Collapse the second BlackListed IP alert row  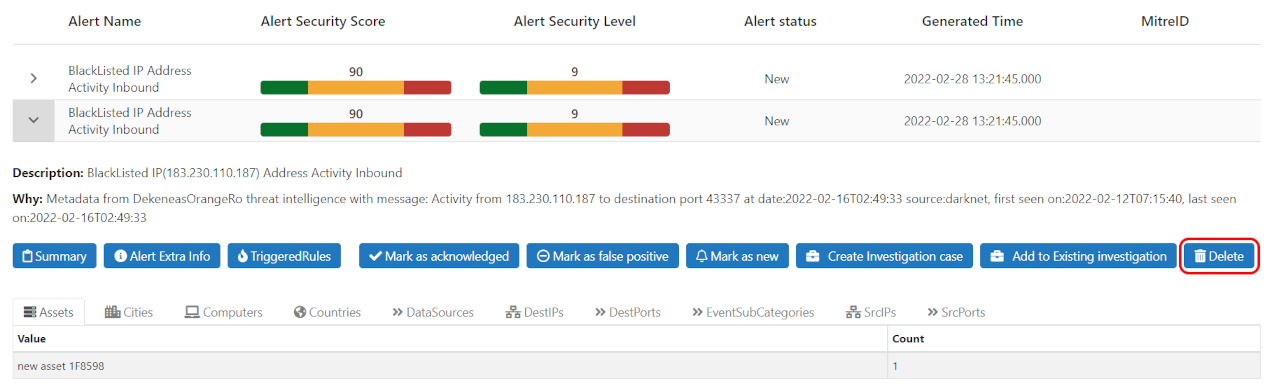pyautogui.click(x=33, y=120)
